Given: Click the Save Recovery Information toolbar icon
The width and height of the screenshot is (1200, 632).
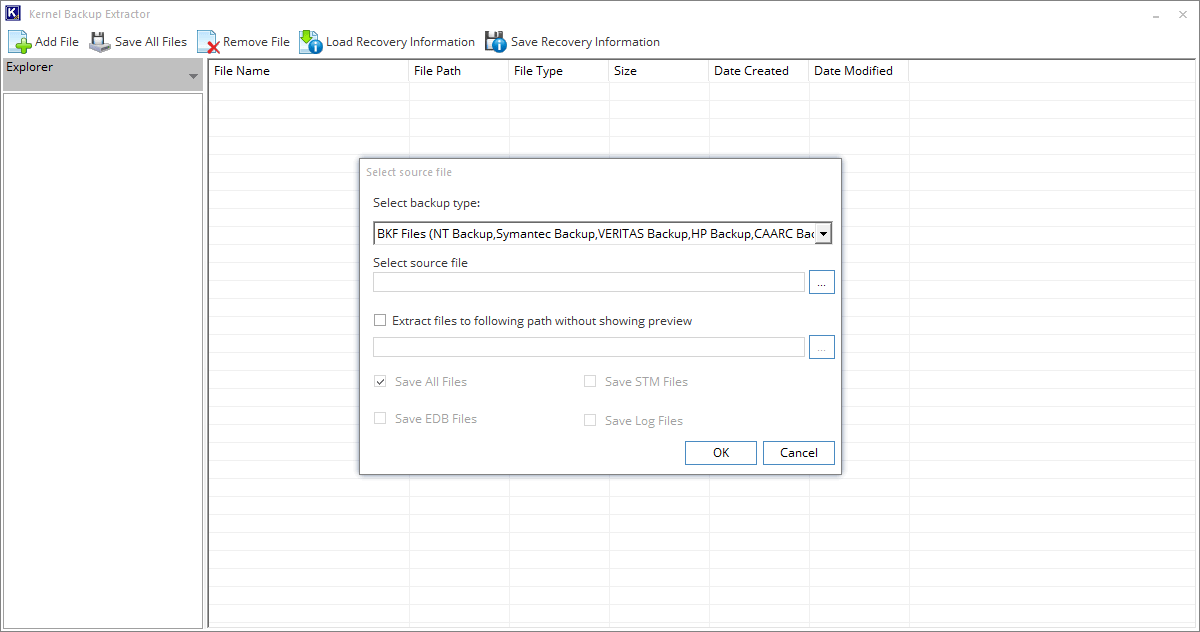Looking at the screenshot, I should click(x=495, y=41).
